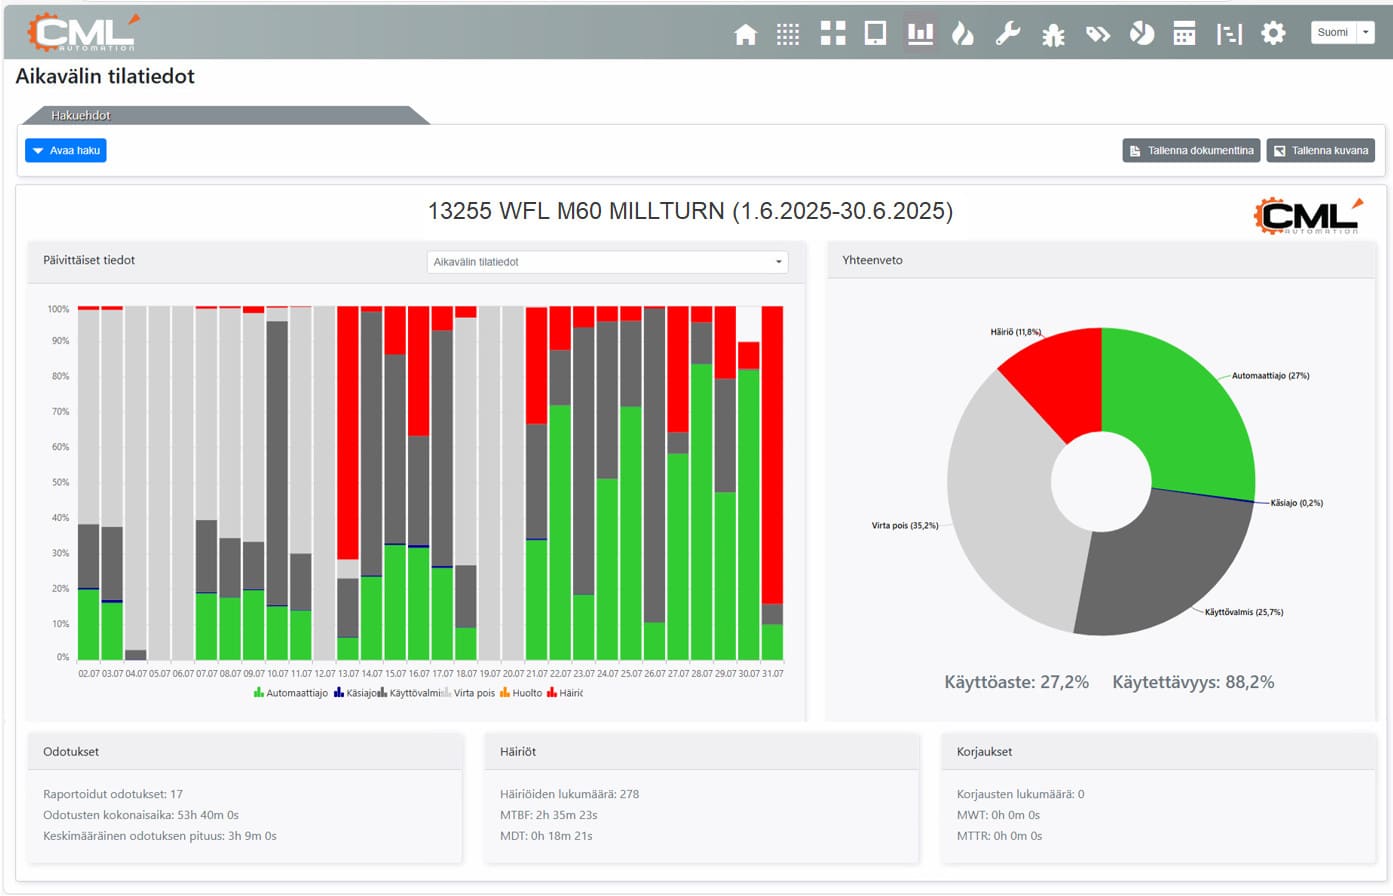This screenshot has height=896, width=1393.
Task: Click the bug icon in navbar
Action: 1053,36
